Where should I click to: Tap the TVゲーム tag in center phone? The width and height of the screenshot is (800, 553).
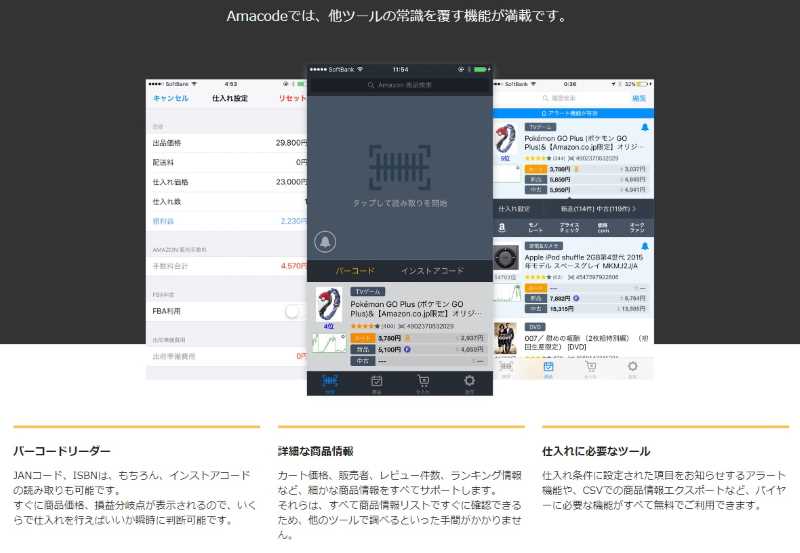click(x=367, y=292)
